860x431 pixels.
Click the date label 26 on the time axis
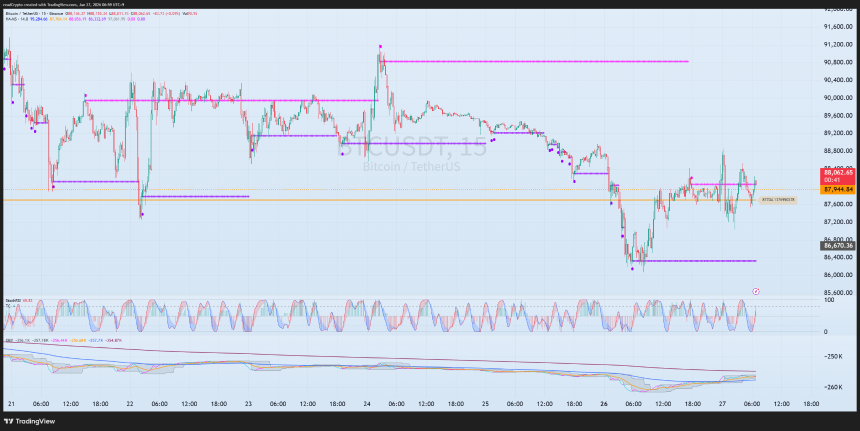[x=604, y=404]
